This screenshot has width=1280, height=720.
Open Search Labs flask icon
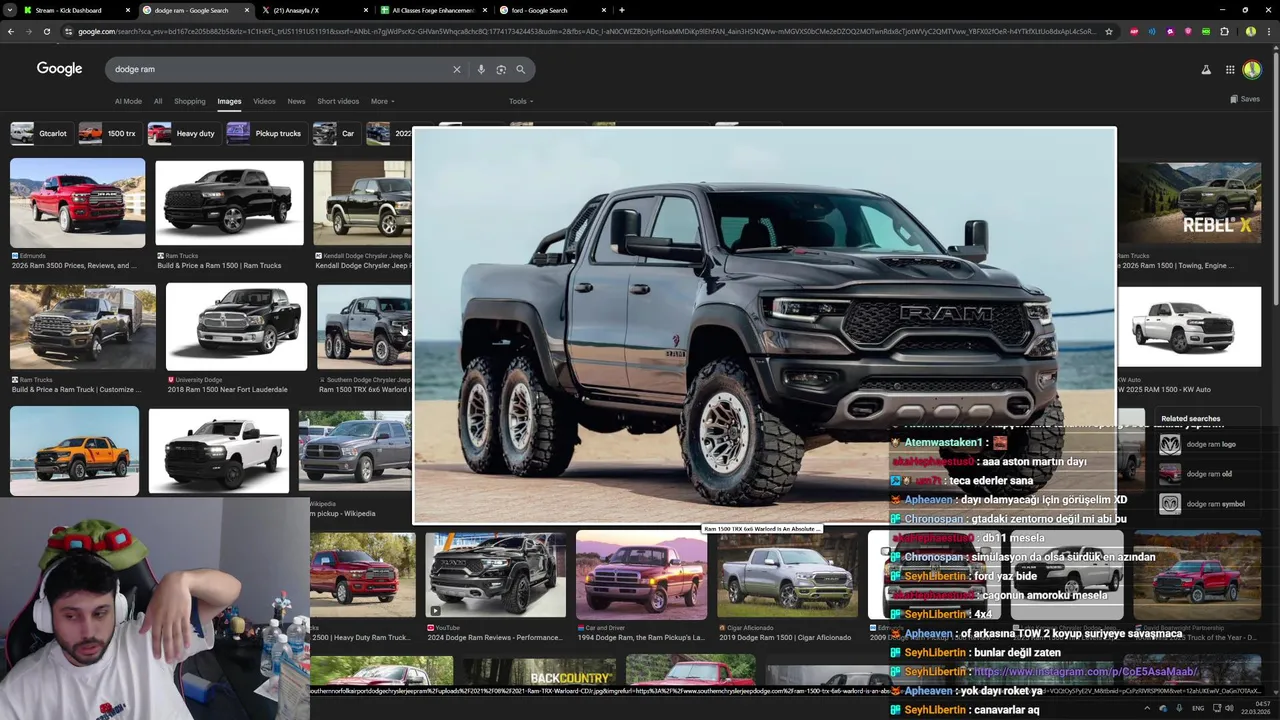point(1206,69)
